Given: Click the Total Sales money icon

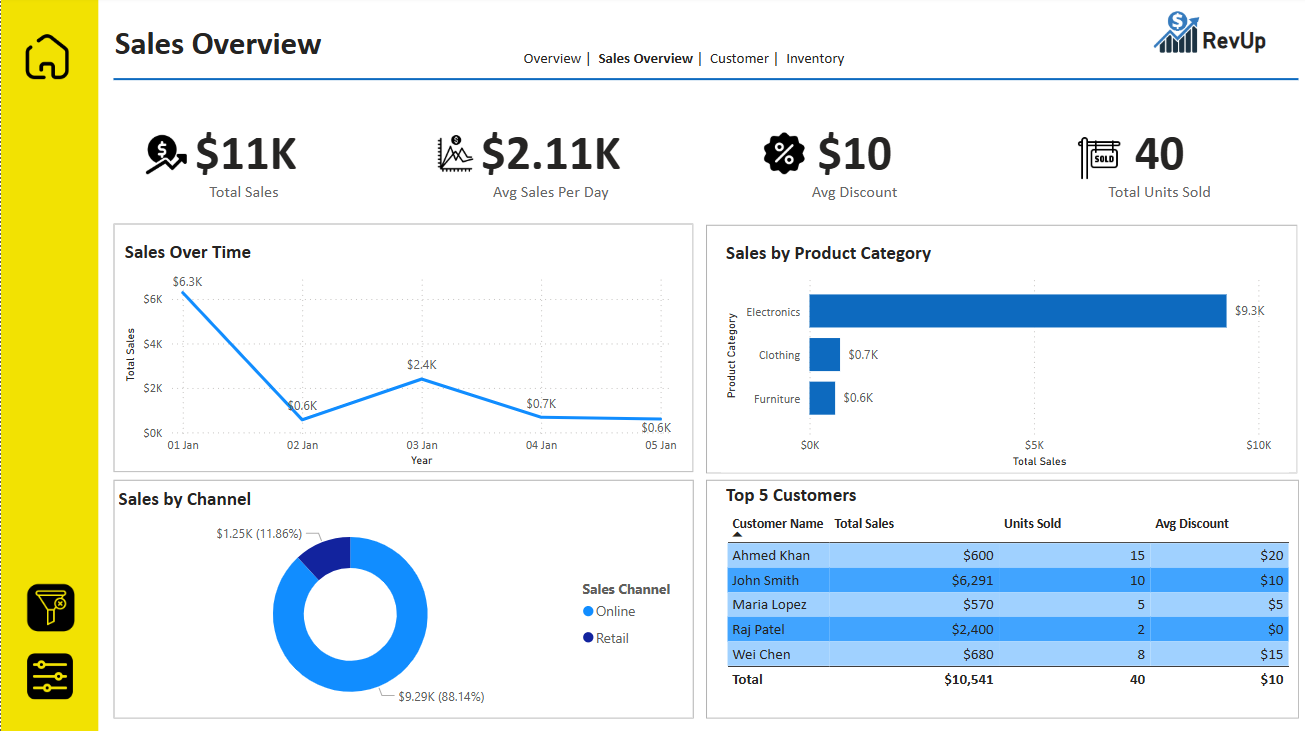Looking at the screenshot, I should pyautogui.click(x=163, y=152).
